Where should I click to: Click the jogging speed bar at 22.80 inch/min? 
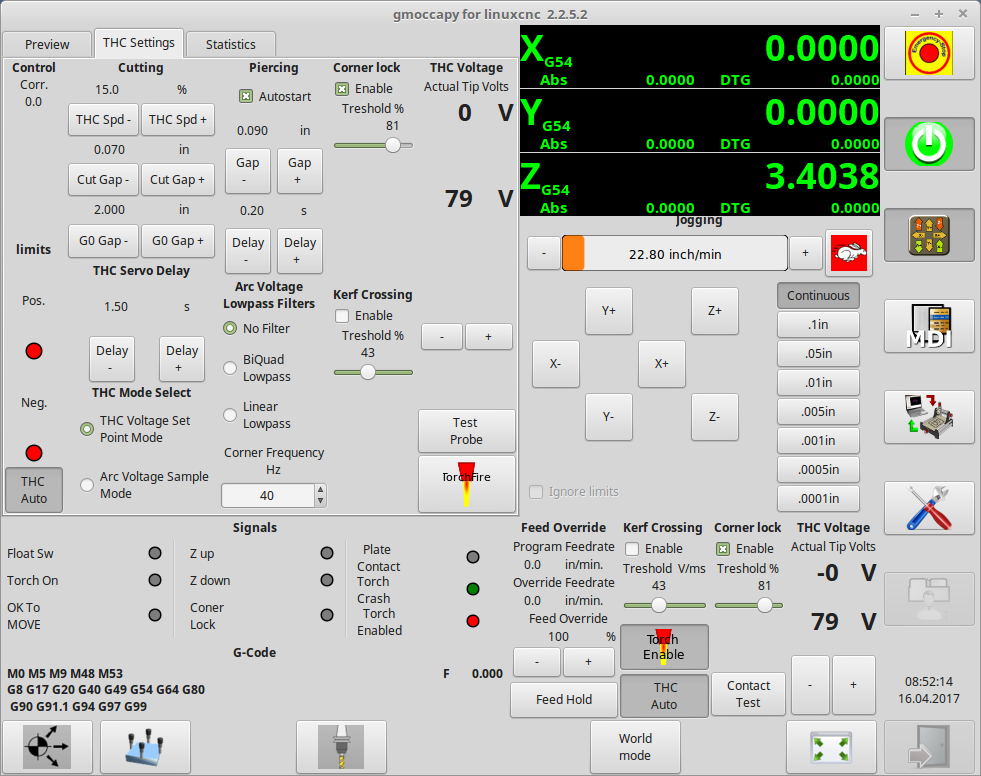pos(674,253)
